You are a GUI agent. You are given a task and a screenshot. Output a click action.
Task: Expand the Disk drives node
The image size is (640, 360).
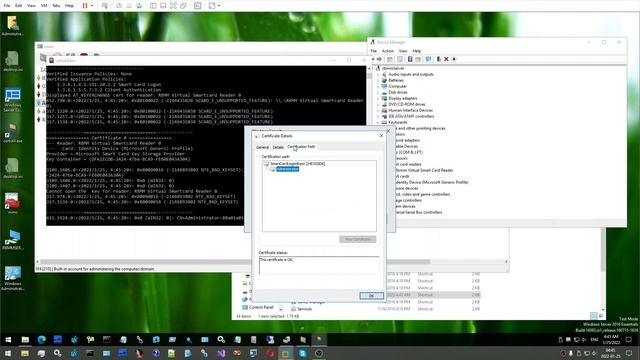click(x=378, y=93)
